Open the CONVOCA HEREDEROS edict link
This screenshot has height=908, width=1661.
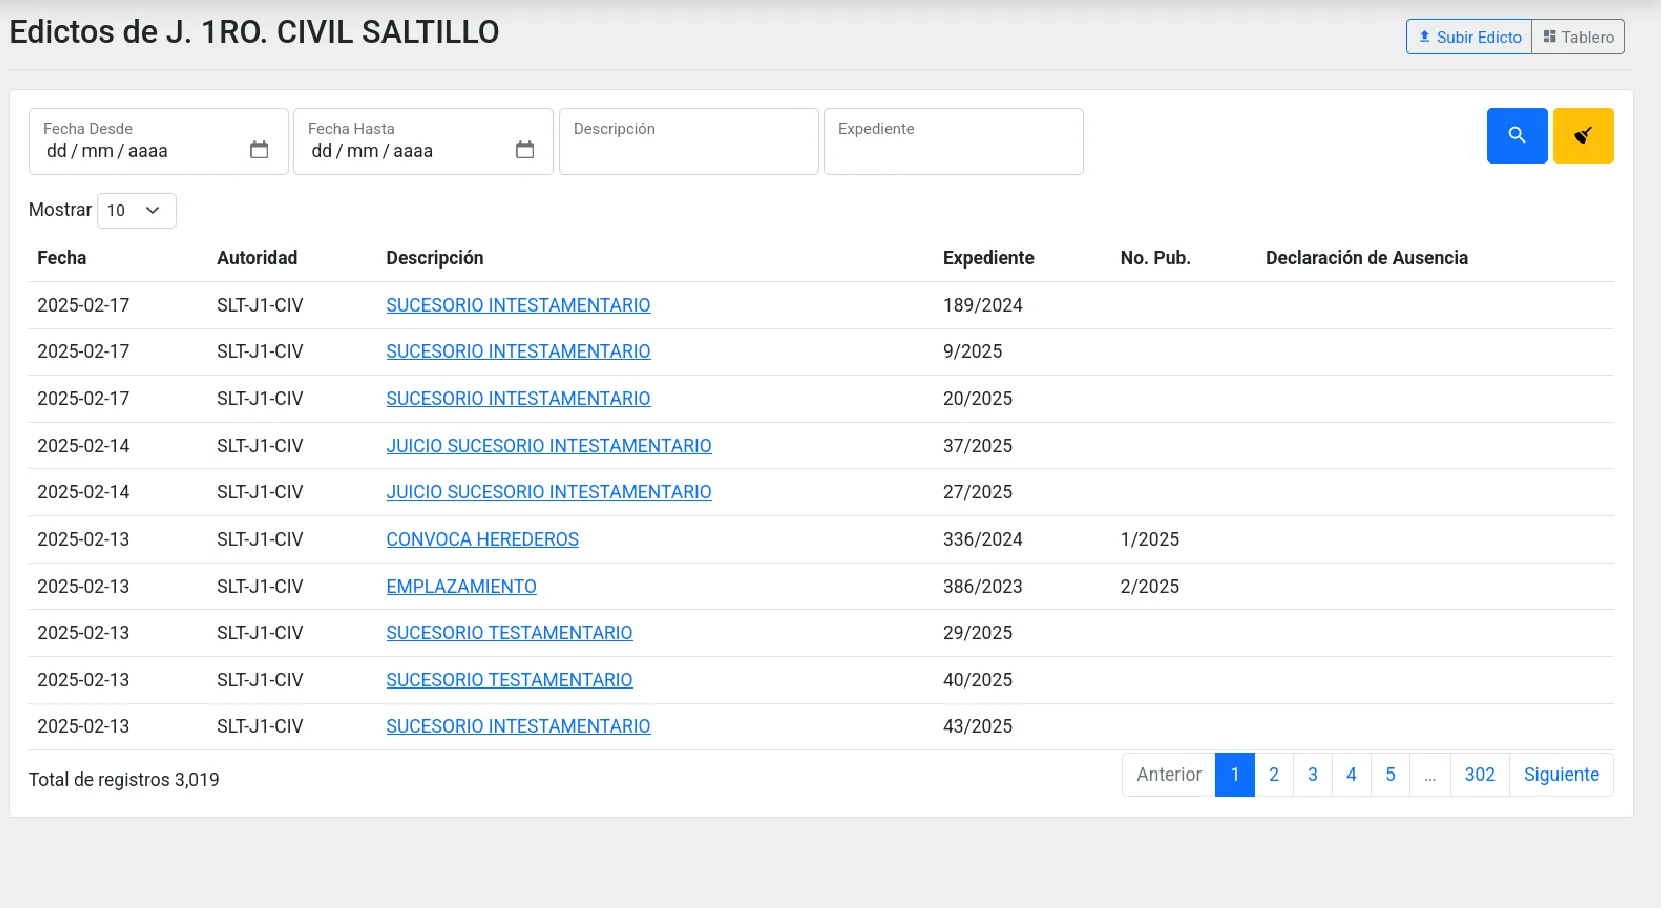coord(482,540)
